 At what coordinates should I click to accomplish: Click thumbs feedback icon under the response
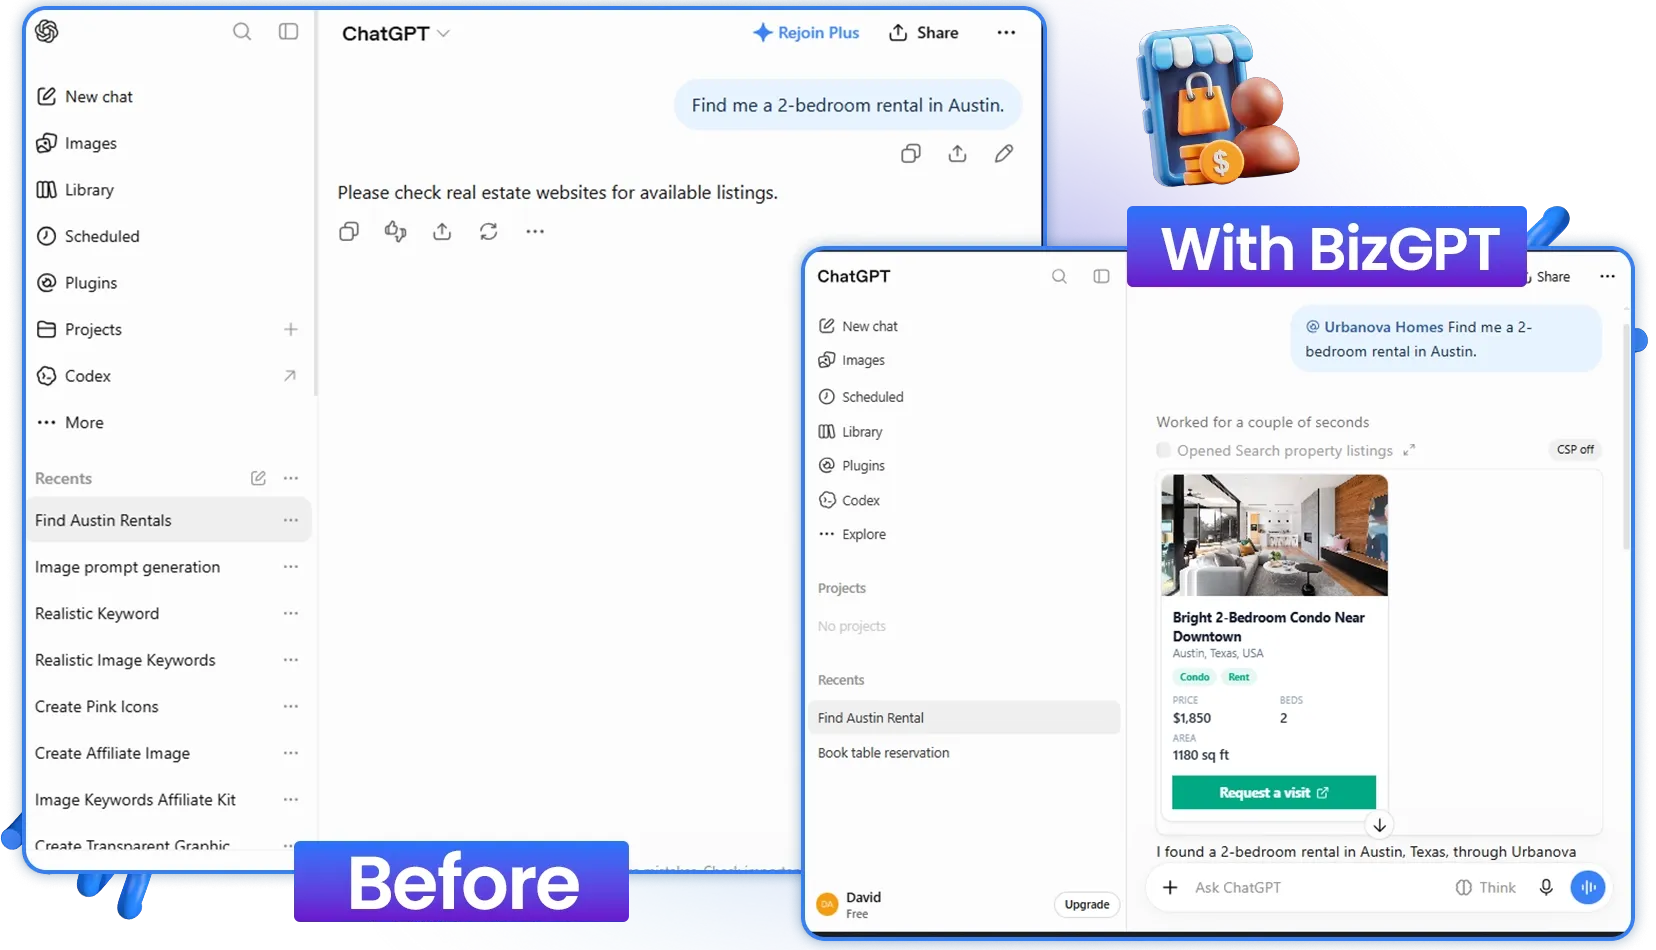click(395, 231)
